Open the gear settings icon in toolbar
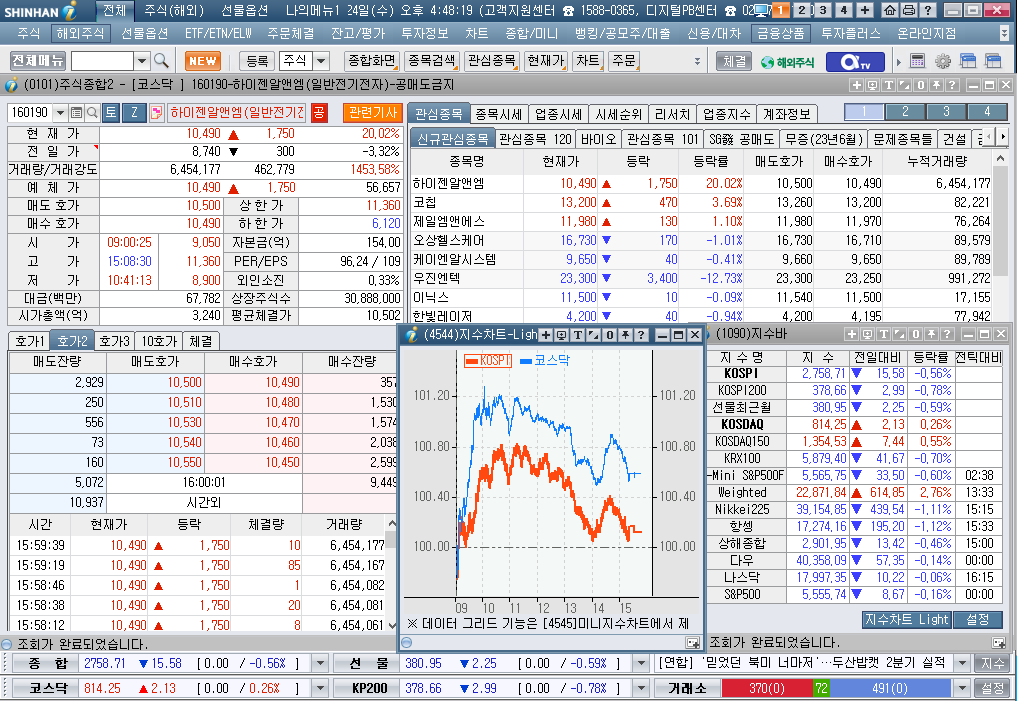The image size is (1017, 701). pyautogui.click(x=942, y=61)
